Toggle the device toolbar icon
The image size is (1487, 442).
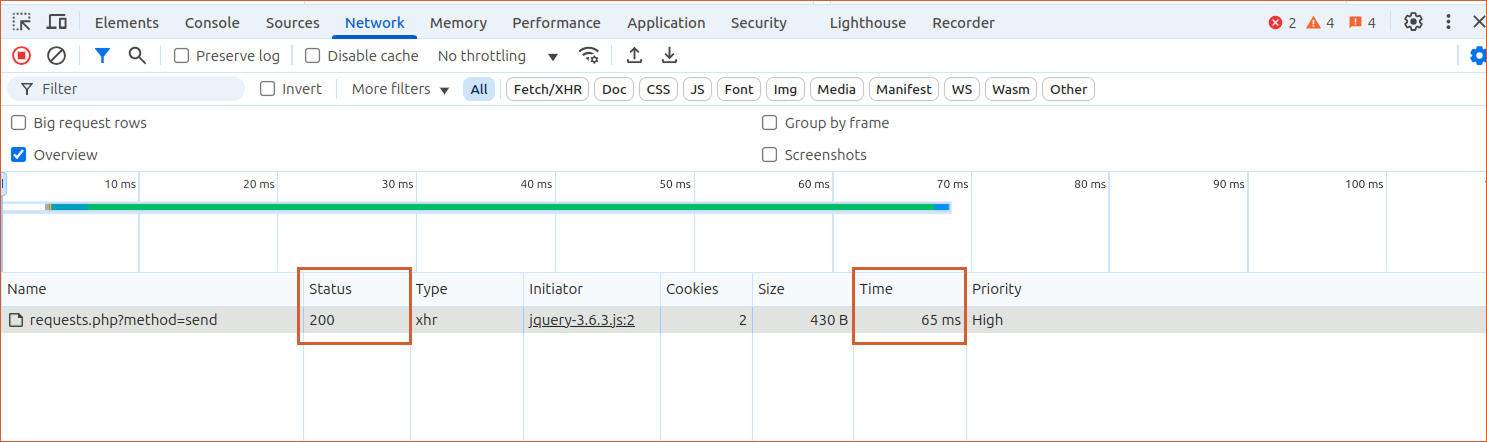click(x=57, y=22)
